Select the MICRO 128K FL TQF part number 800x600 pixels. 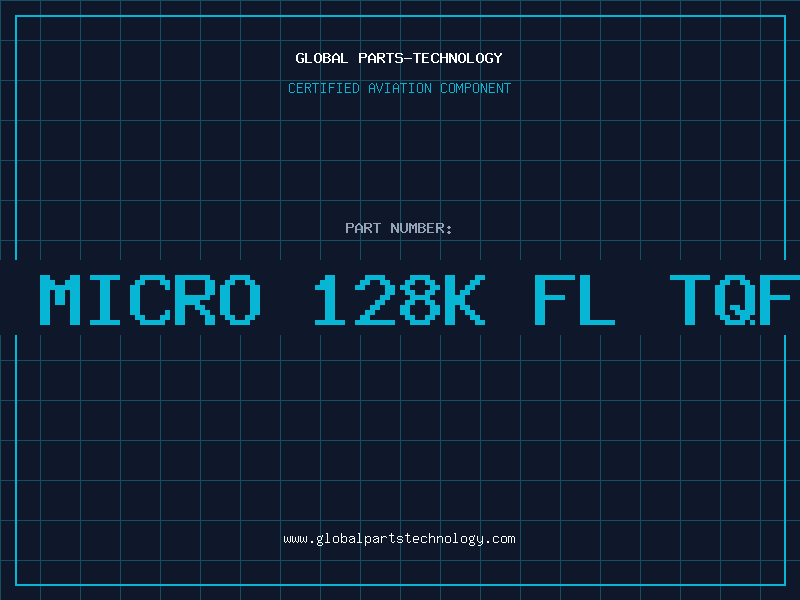click(419, 299)
